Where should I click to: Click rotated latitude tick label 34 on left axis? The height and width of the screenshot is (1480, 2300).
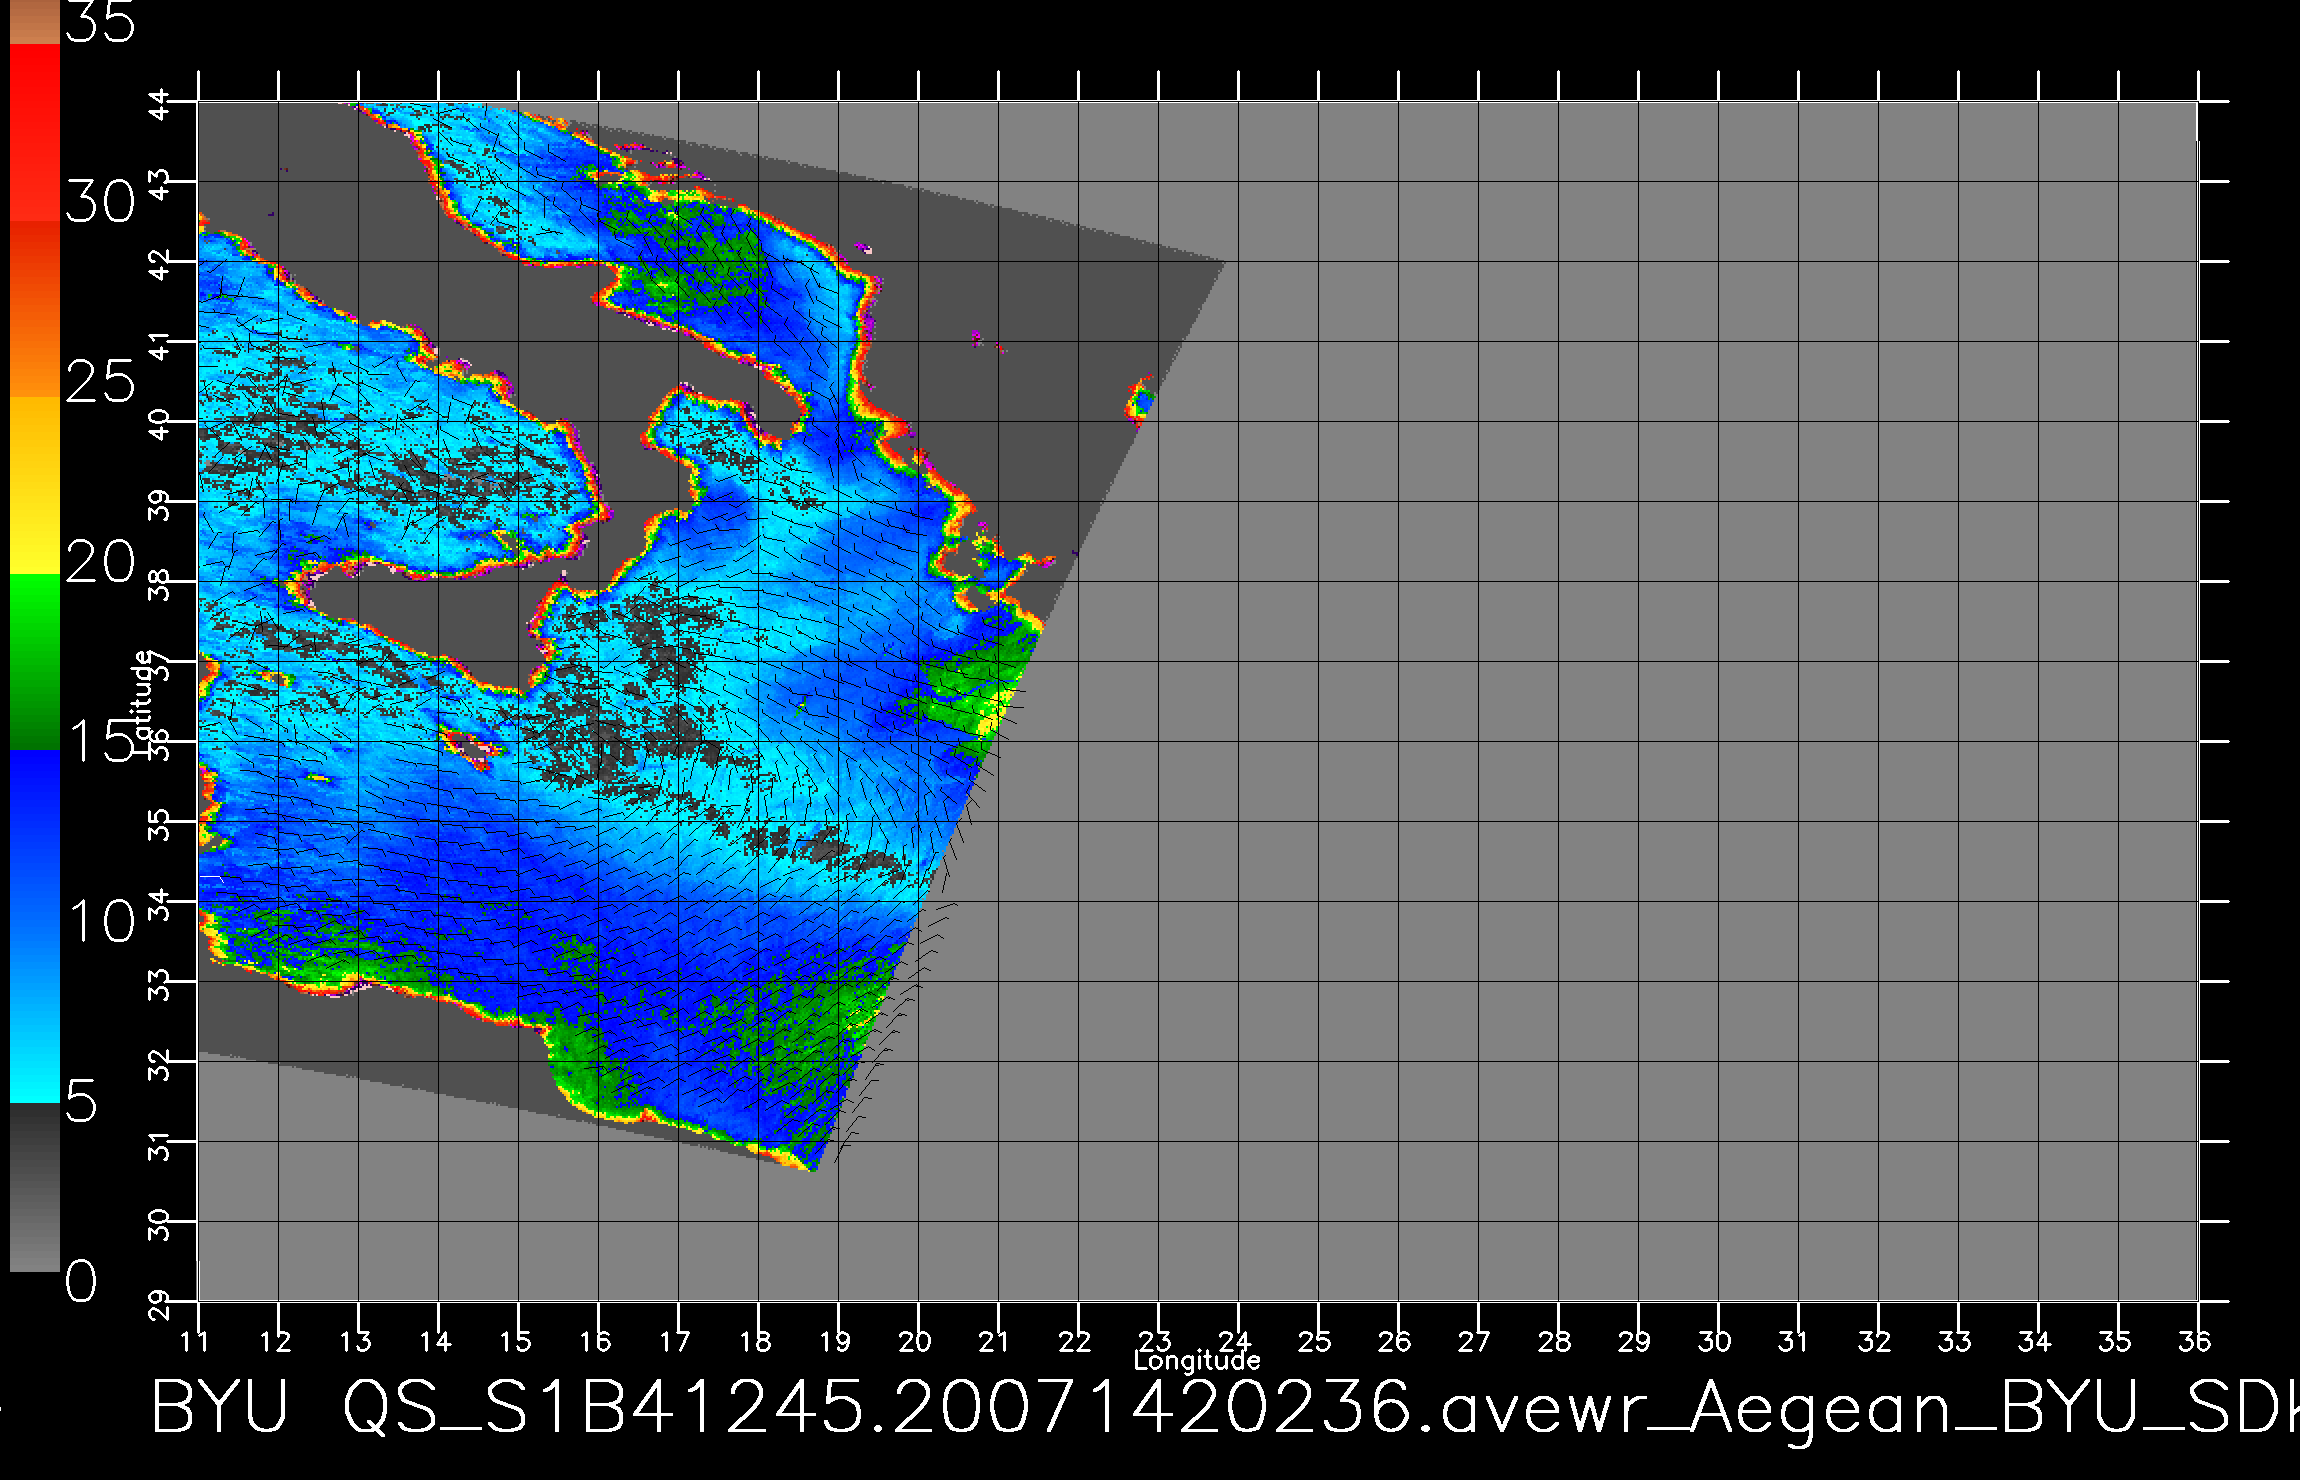[x=159, y=904]
